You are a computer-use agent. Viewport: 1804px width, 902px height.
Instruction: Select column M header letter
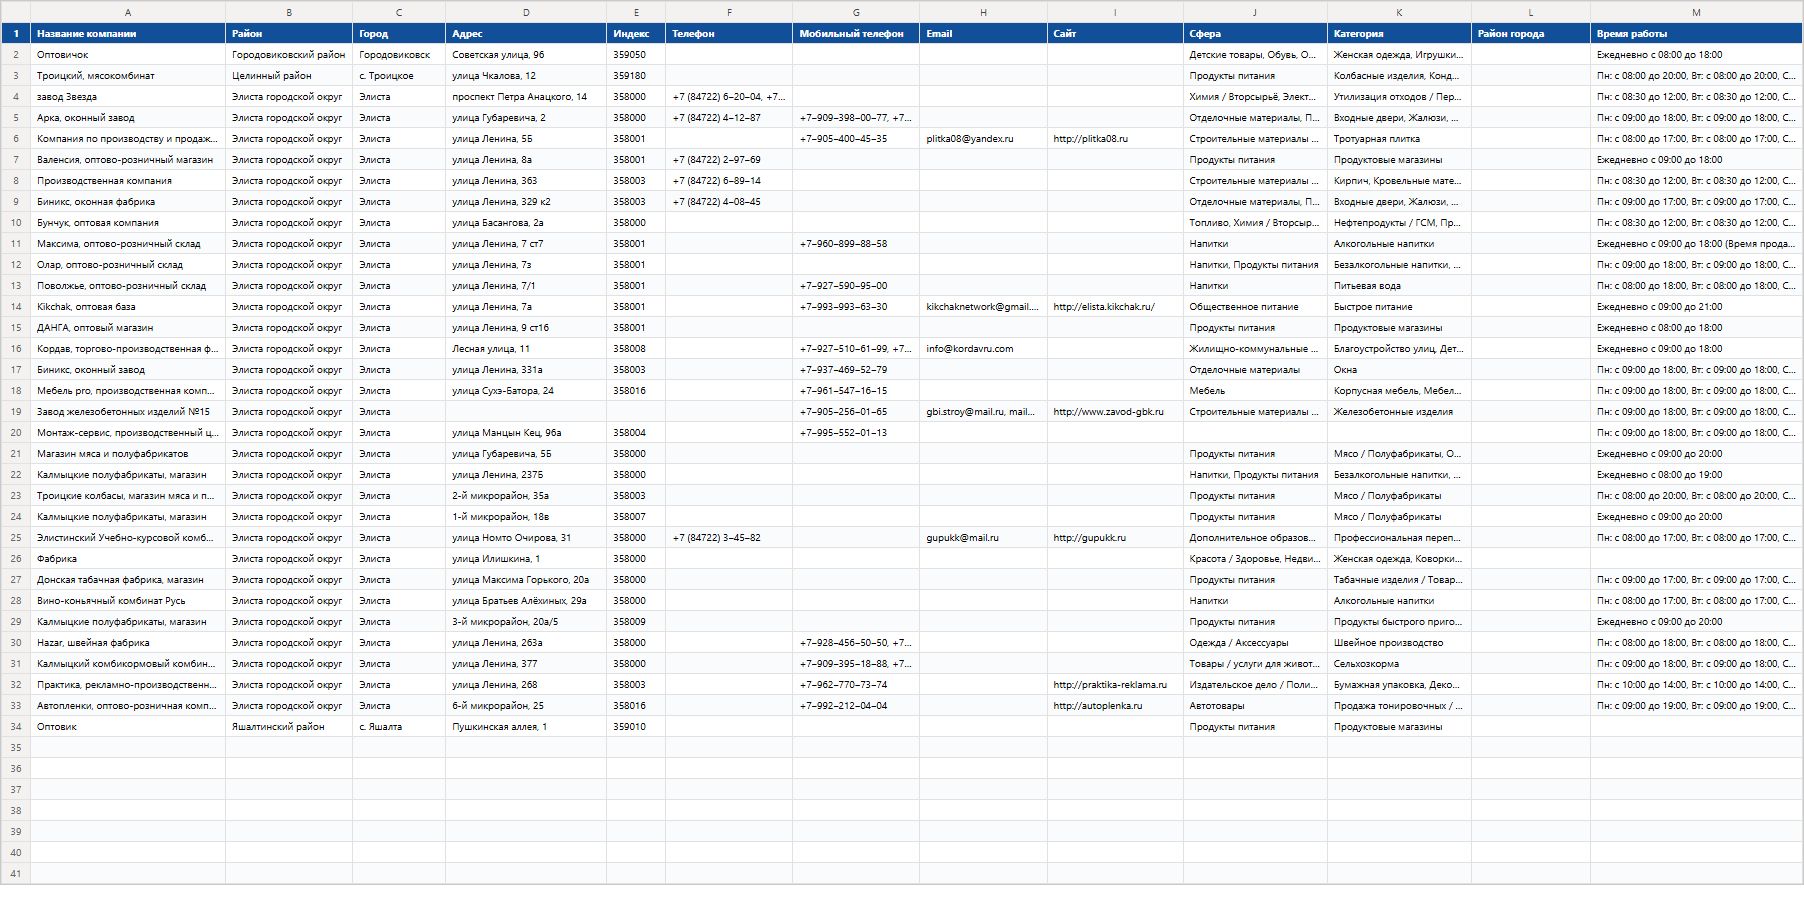[x=1696, y=12]
